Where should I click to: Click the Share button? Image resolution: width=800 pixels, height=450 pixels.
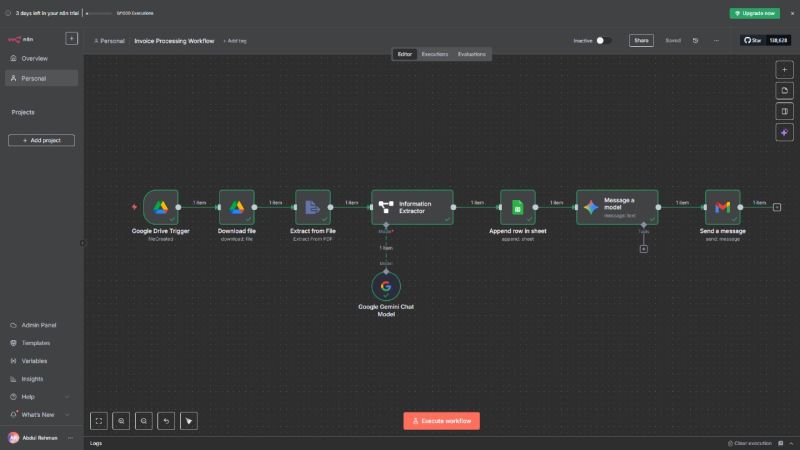641,40
